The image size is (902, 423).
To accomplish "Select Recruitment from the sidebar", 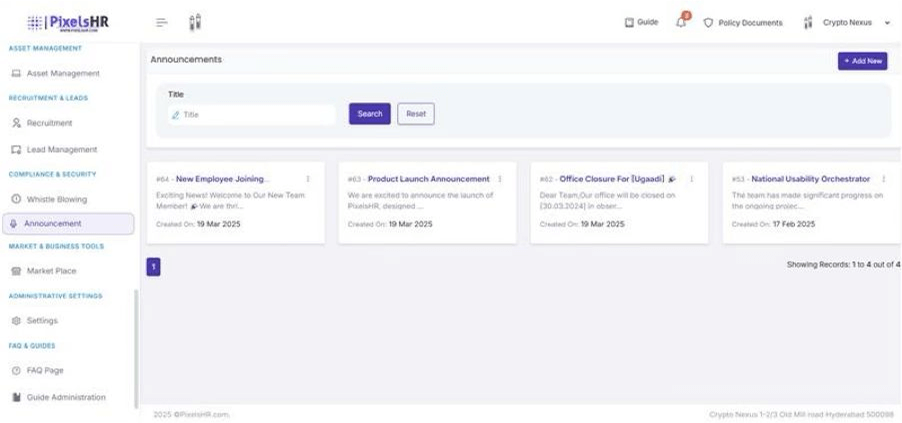I will pos(49,123).
